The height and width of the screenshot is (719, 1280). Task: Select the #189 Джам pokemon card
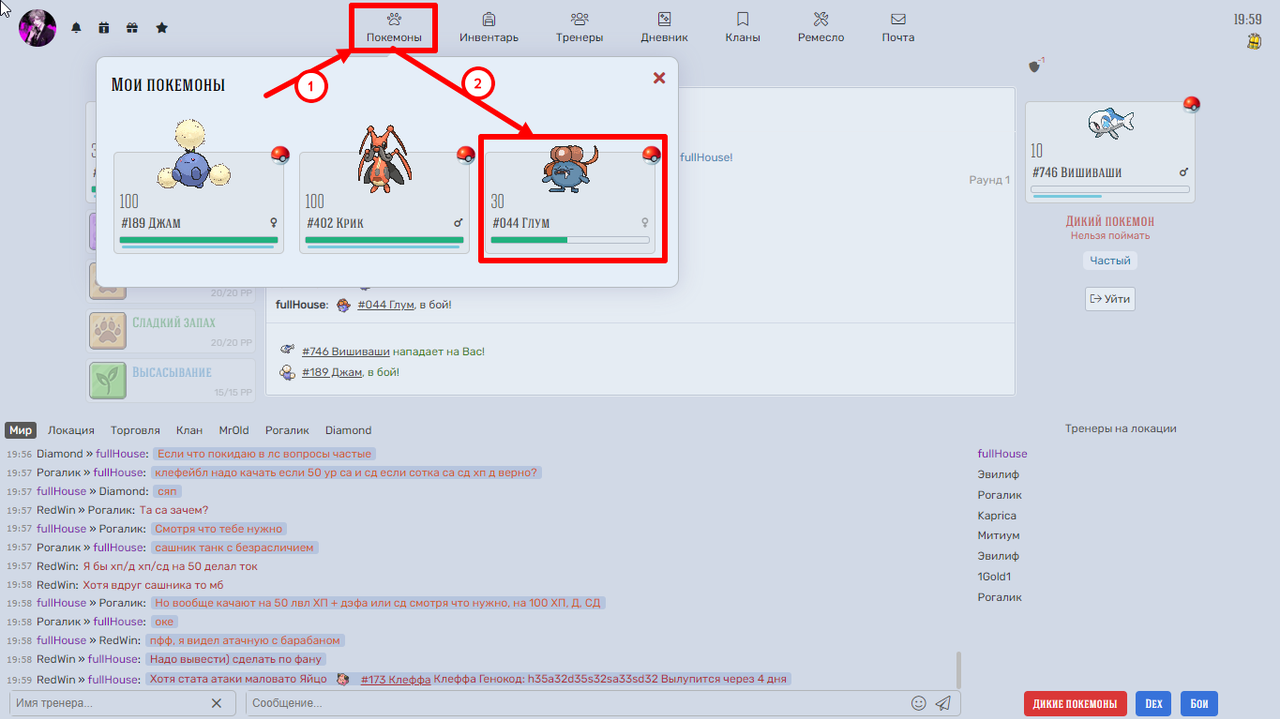point(199,201)
